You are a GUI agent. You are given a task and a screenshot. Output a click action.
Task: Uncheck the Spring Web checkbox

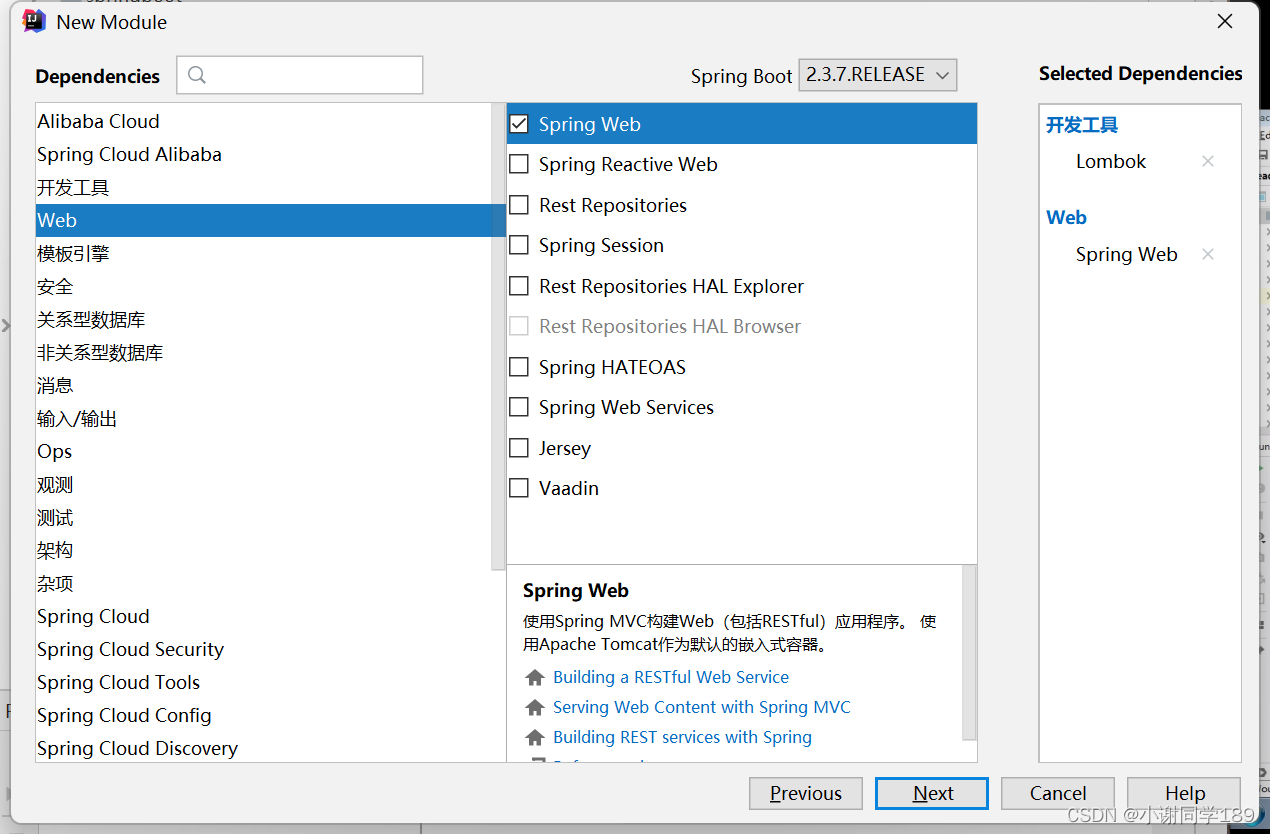(x=519, y=124)
